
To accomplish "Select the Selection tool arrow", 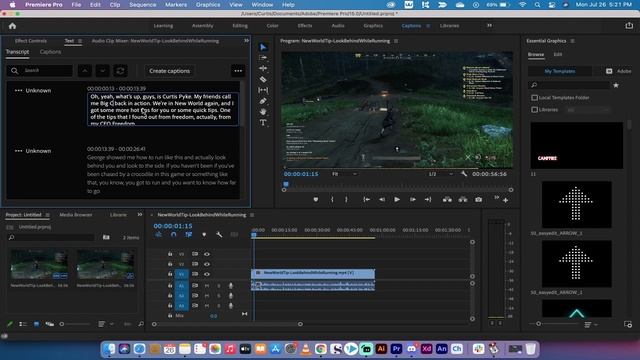I will 263,47.
